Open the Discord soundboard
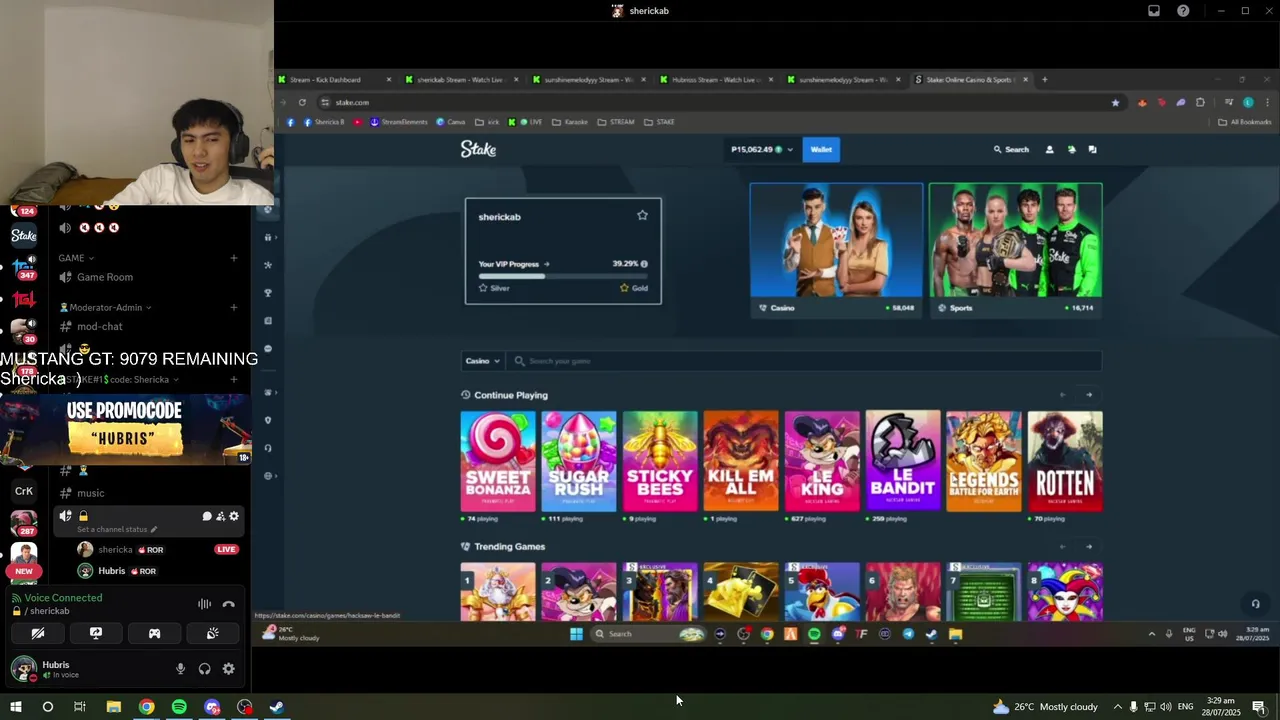This screenshot has width=1280, height=720. pos(212,633)
